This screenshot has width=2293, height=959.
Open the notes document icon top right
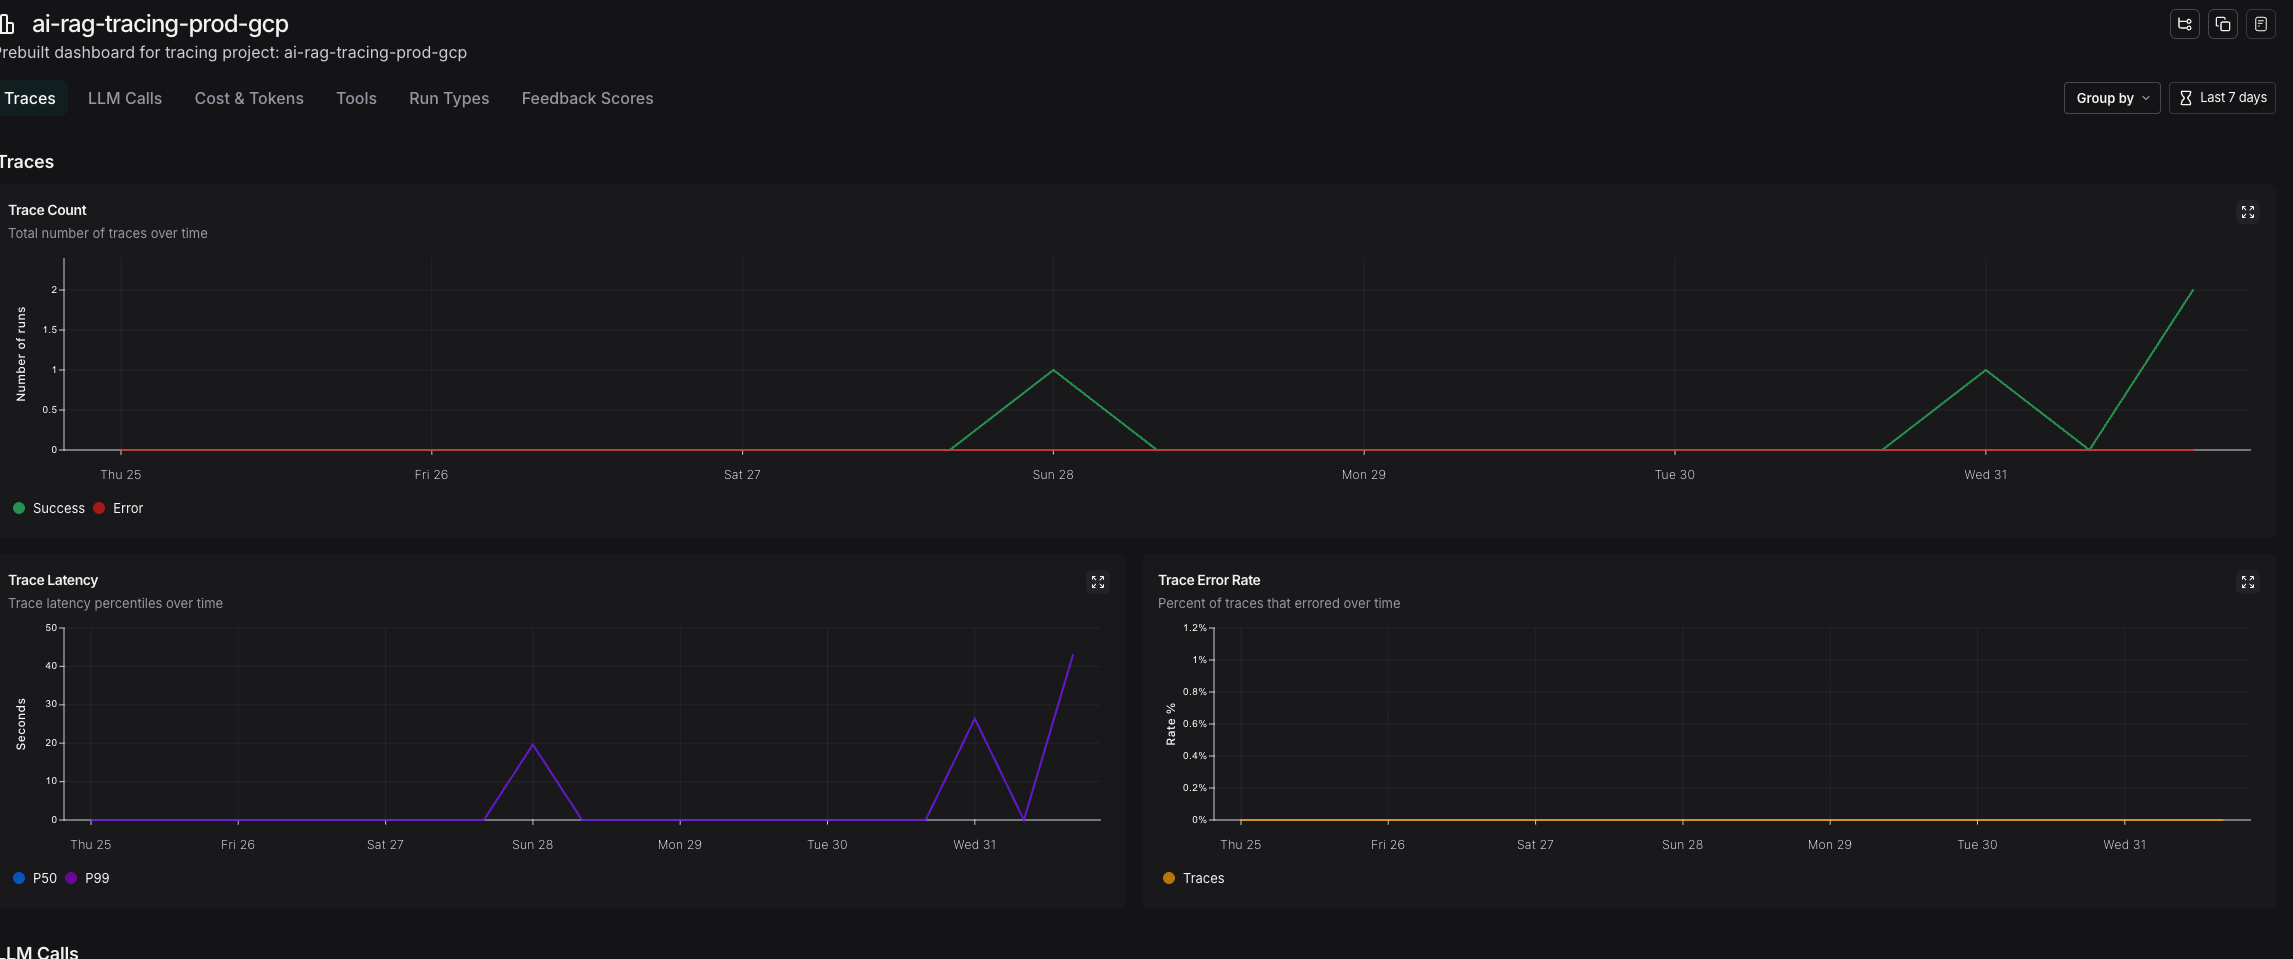click(2261, 23)
